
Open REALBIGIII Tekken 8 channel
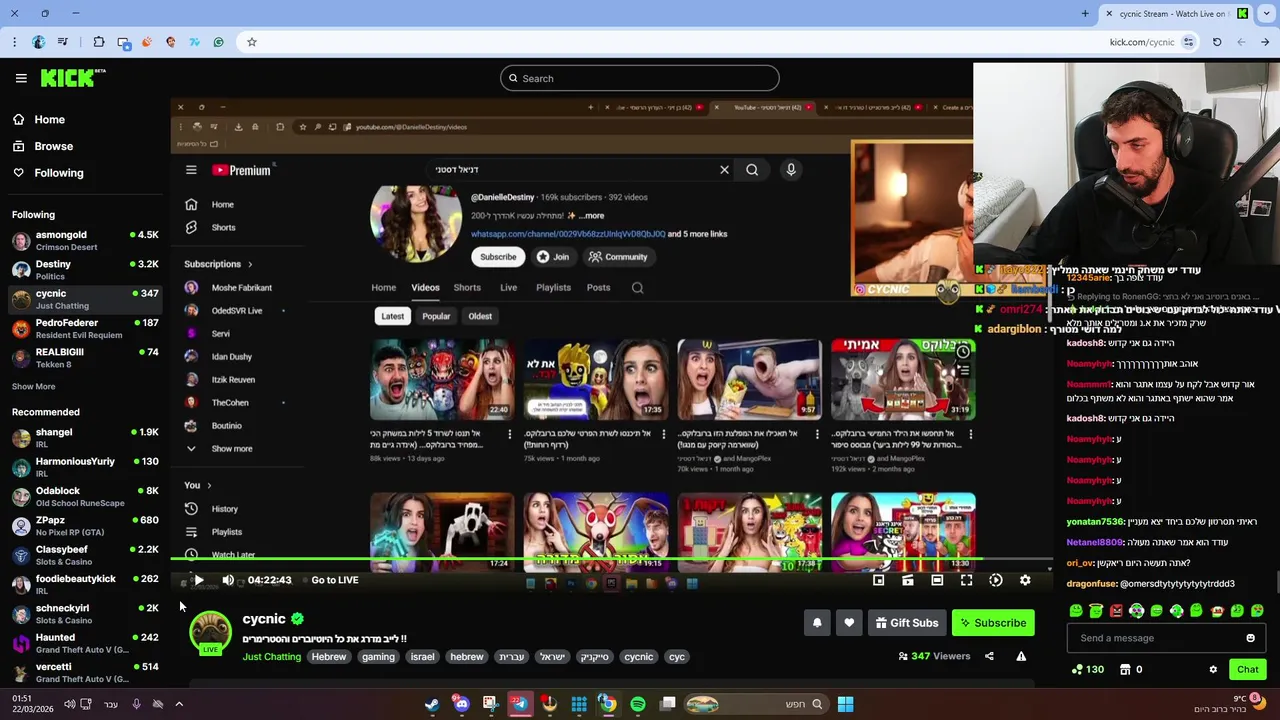(85, 358)
